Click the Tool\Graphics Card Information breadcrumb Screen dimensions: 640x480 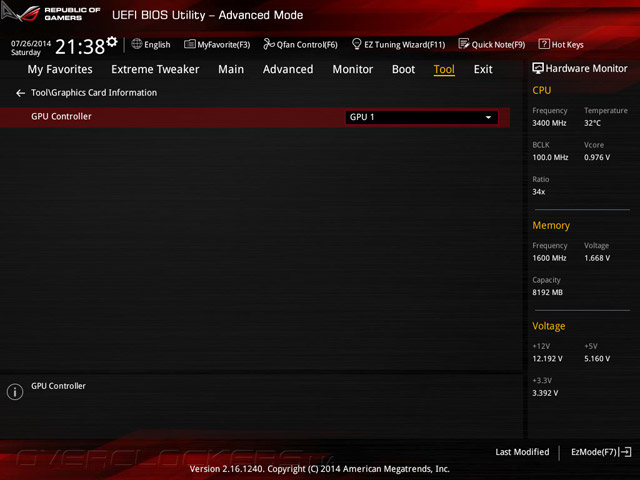pos(94,93)
